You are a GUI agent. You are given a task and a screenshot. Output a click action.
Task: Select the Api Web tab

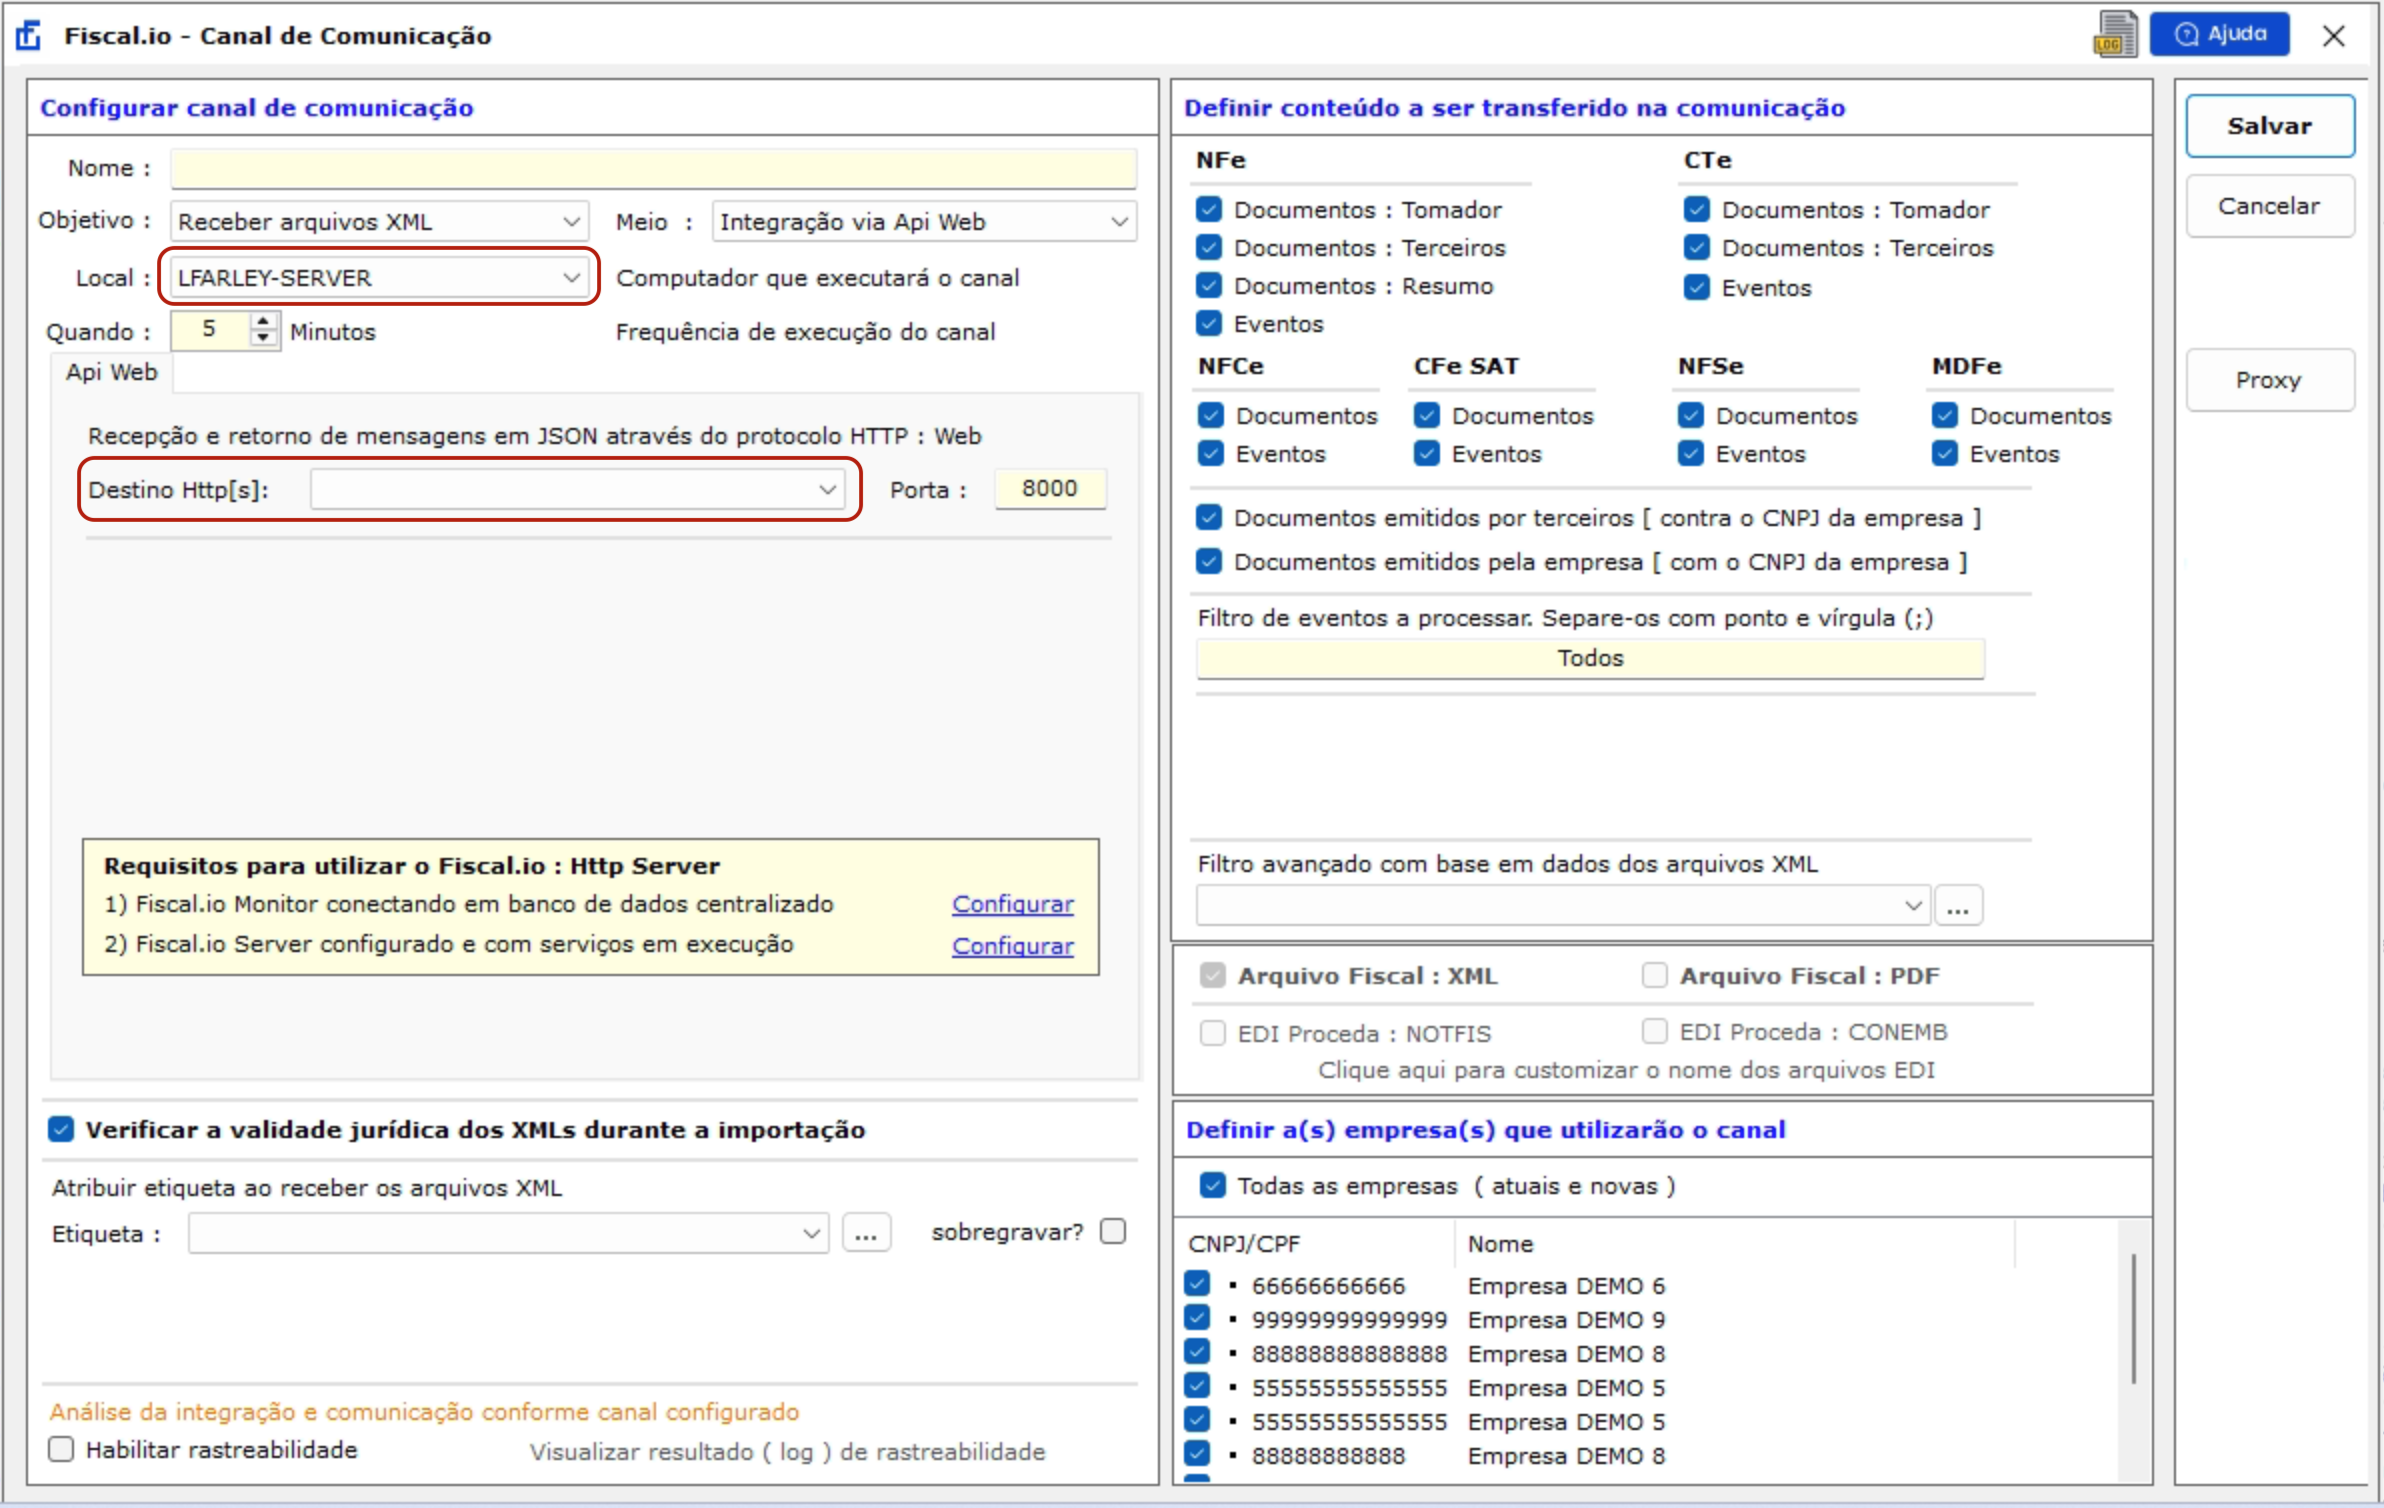point(111,372)
